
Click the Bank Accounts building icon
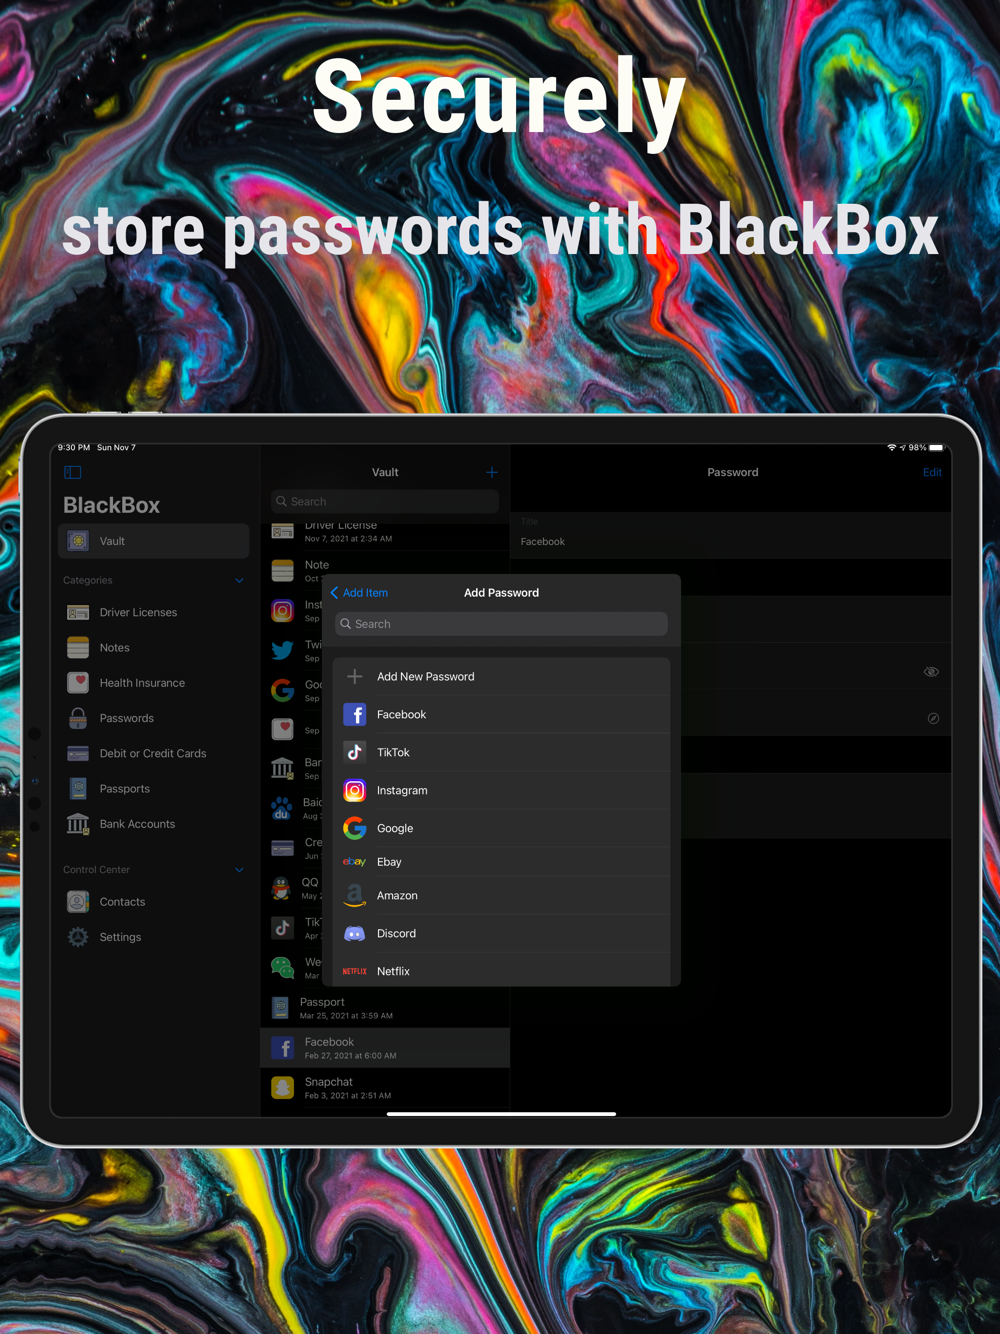point(78,824)
